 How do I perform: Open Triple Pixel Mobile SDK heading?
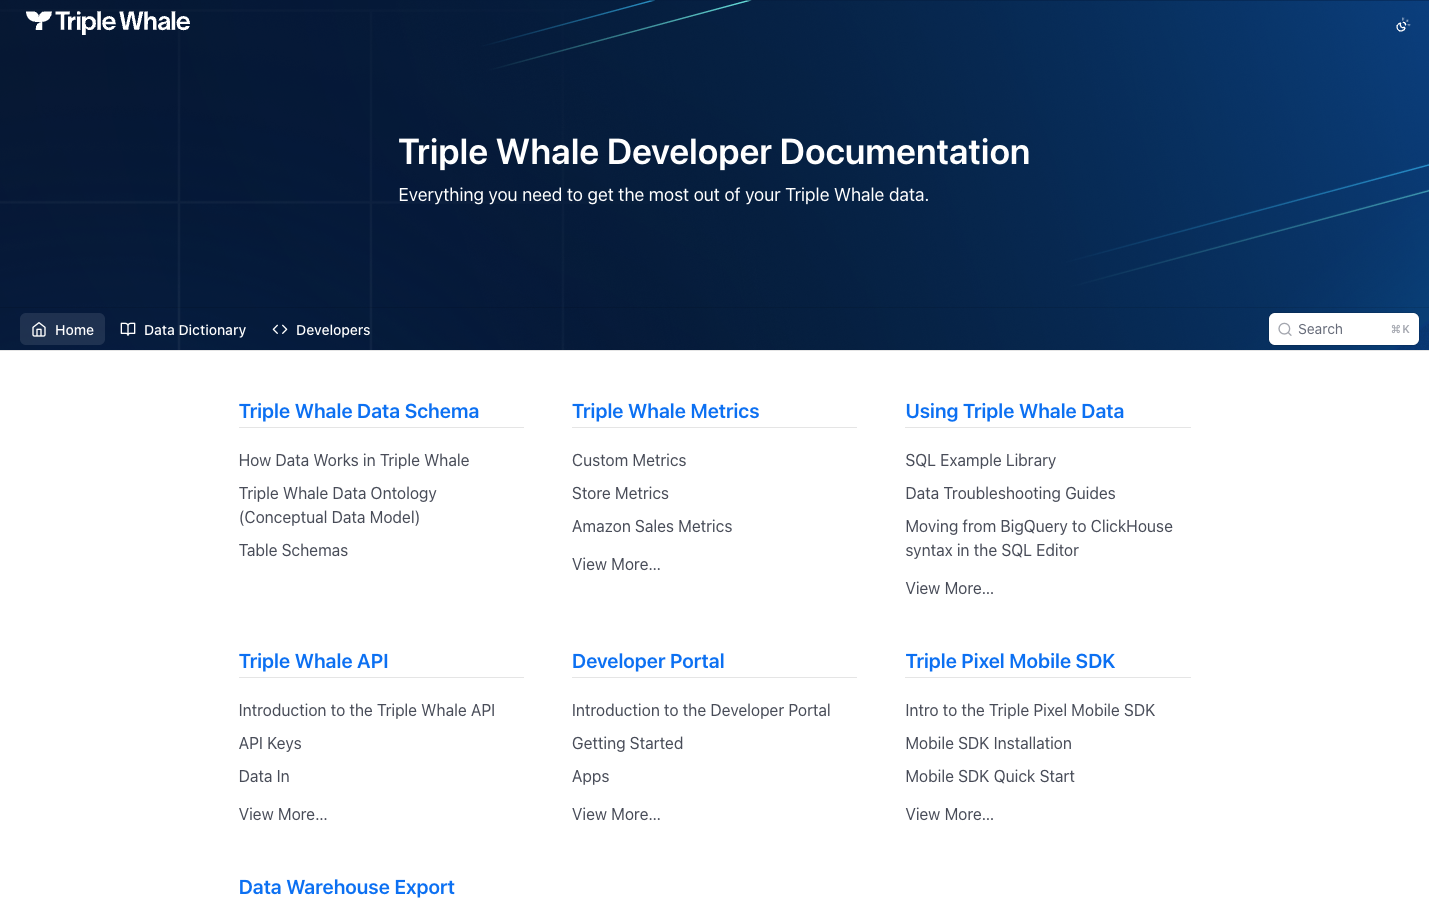coord(1010,661)
